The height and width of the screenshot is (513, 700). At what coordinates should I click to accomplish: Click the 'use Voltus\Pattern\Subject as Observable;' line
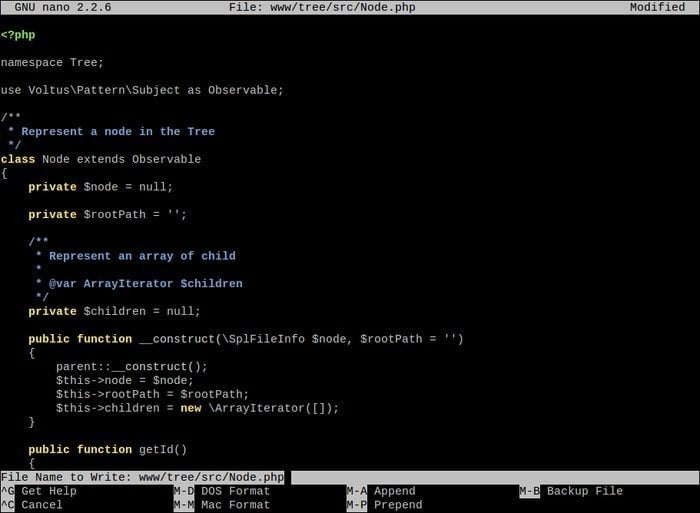(x=142, y=90)
